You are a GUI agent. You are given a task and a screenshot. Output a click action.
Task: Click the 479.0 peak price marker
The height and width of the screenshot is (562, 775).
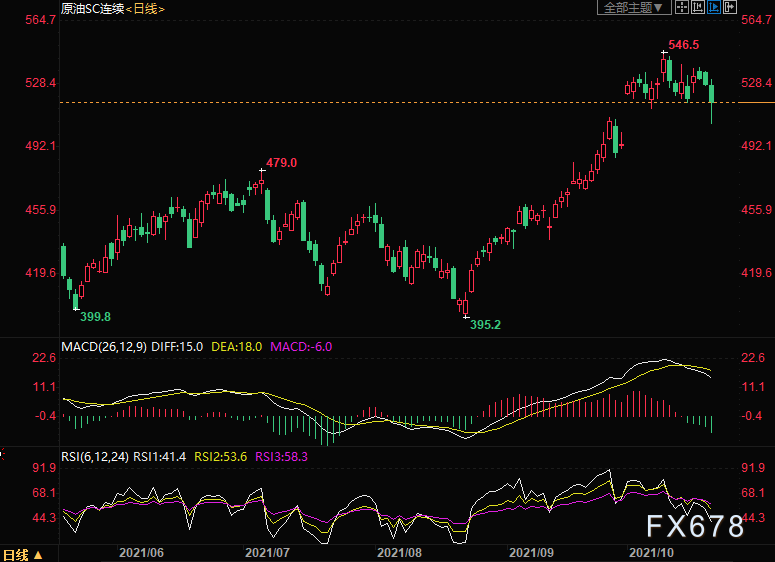281,163
